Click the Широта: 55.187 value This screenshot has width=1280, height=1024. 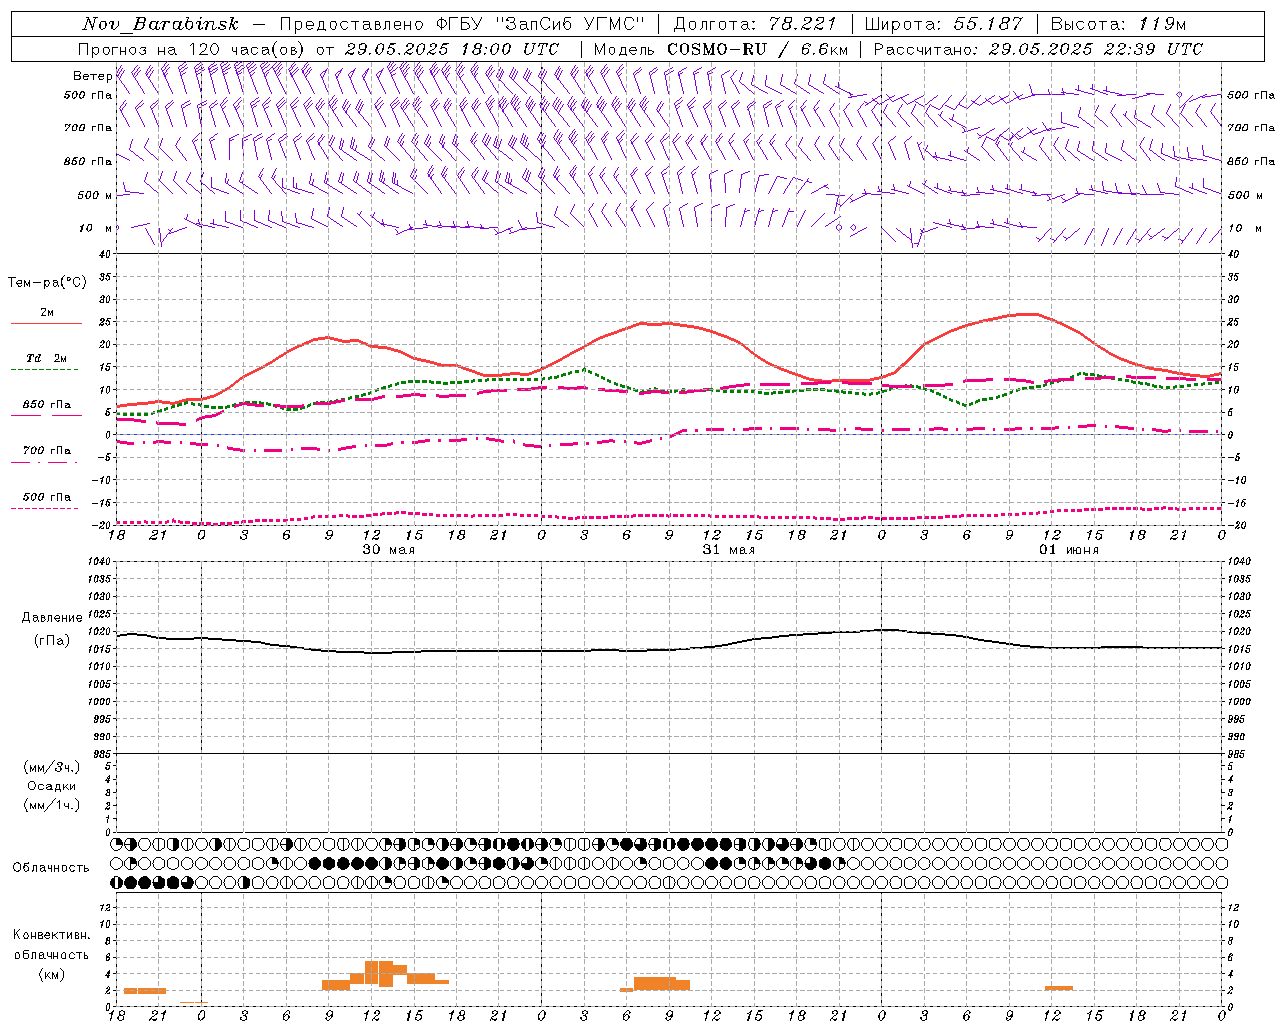pyautogui.click(x=943, y=24)
